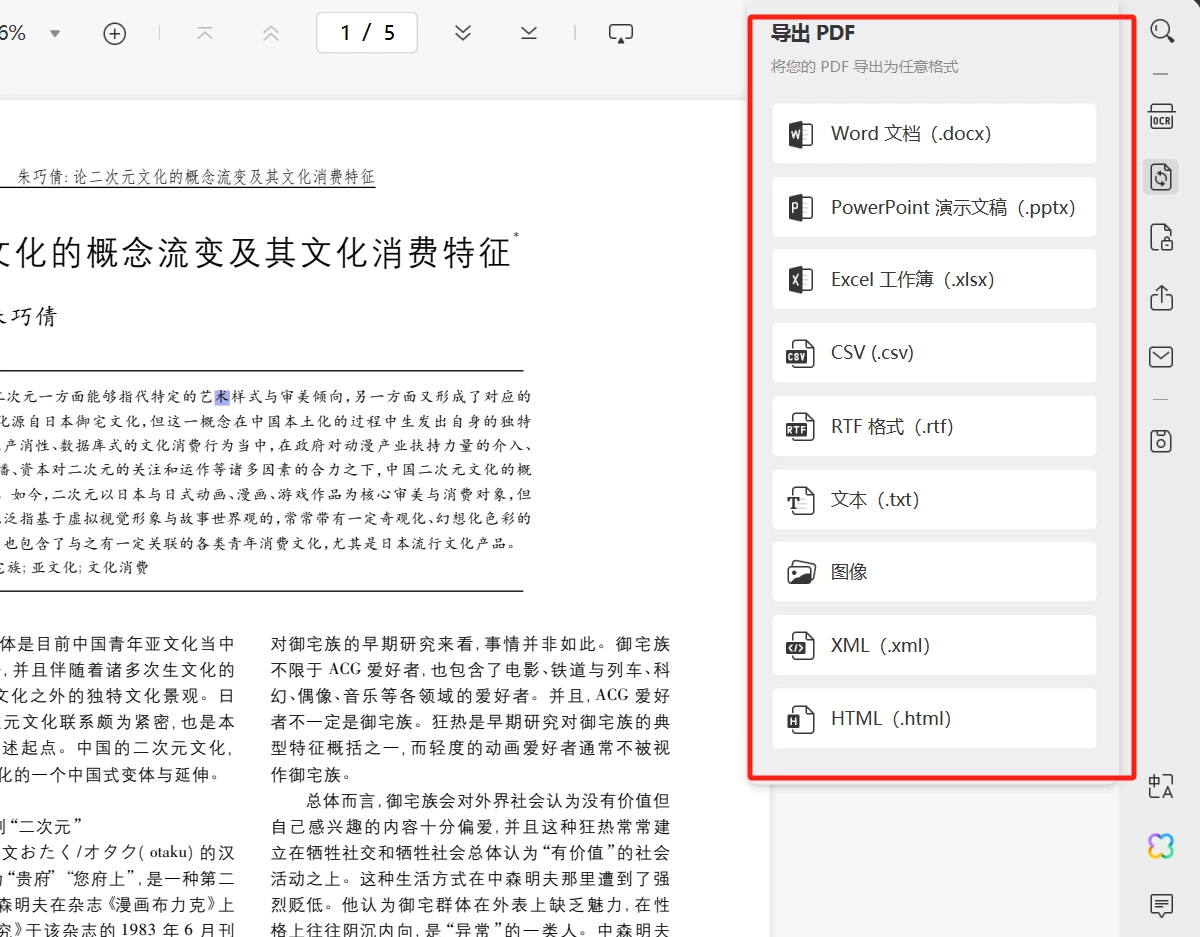Go to the next page
1200x937 pixels.
tap(462, 33)
